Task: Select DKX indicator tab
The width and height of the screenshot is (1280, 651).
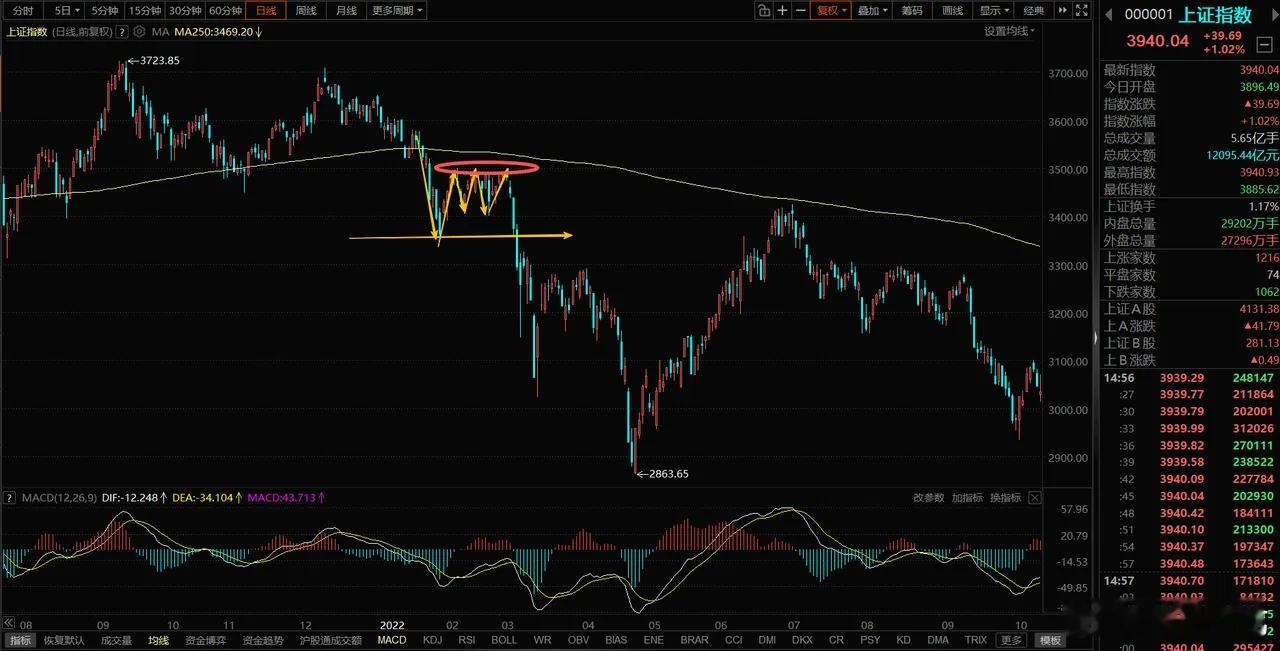Action: click(x=802, y=640)
